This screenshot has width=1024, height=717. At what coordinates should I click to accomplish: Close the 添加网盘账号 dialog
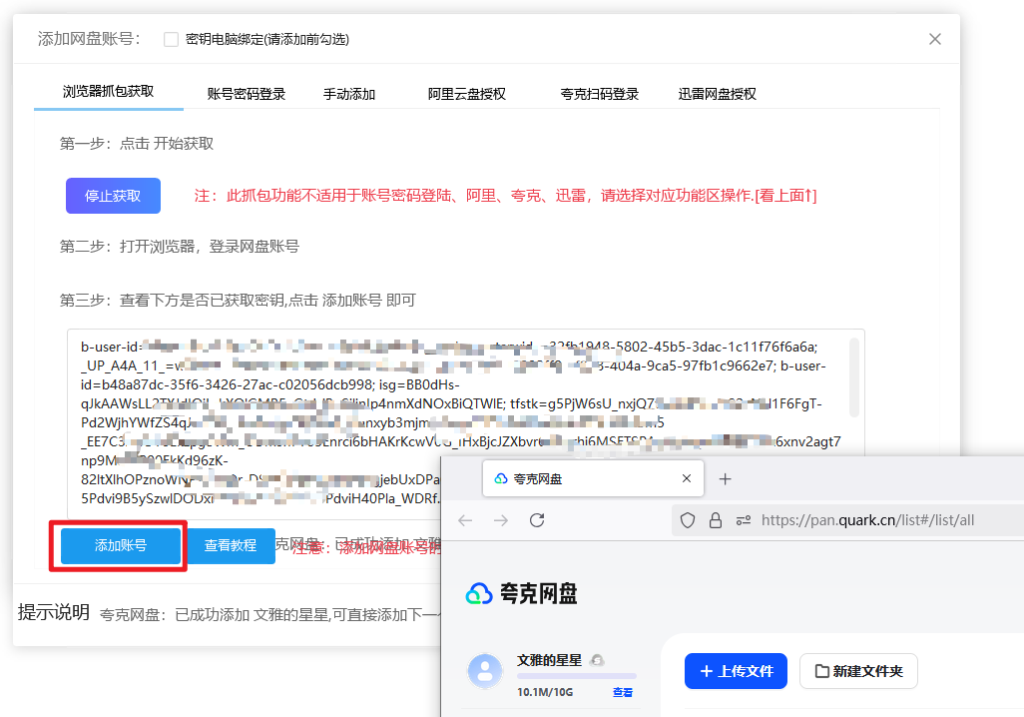pos(935,39)
